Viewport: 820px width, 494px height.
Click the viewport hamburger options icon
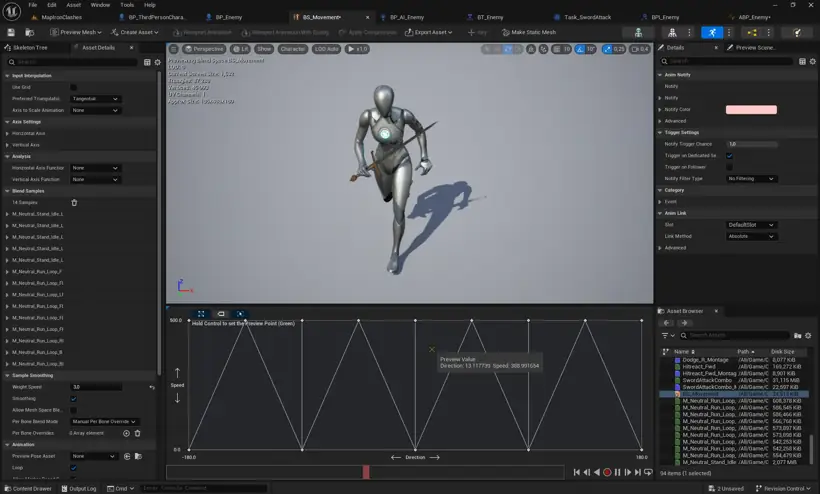coord(174,49)
